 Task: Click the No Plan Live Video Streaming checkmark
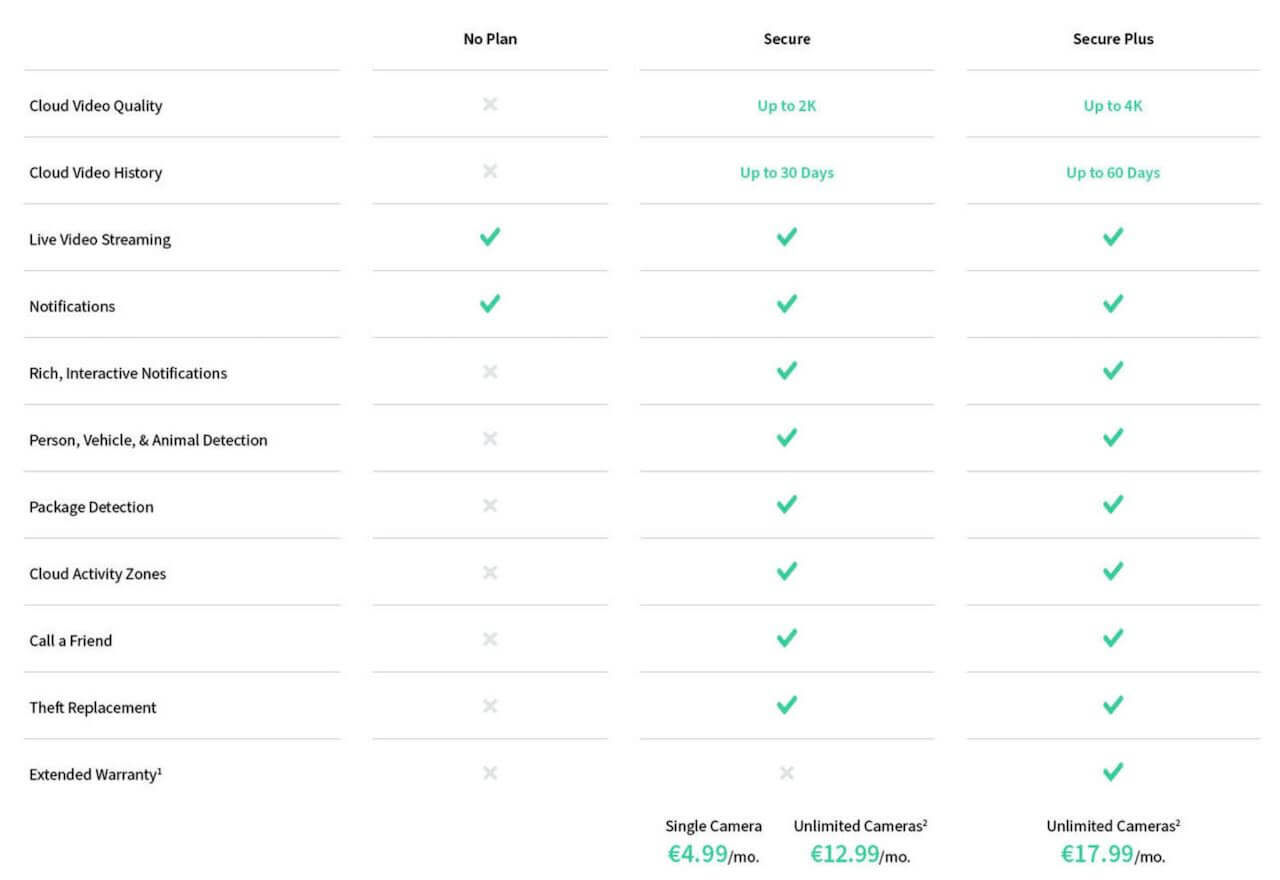[489, 237]
